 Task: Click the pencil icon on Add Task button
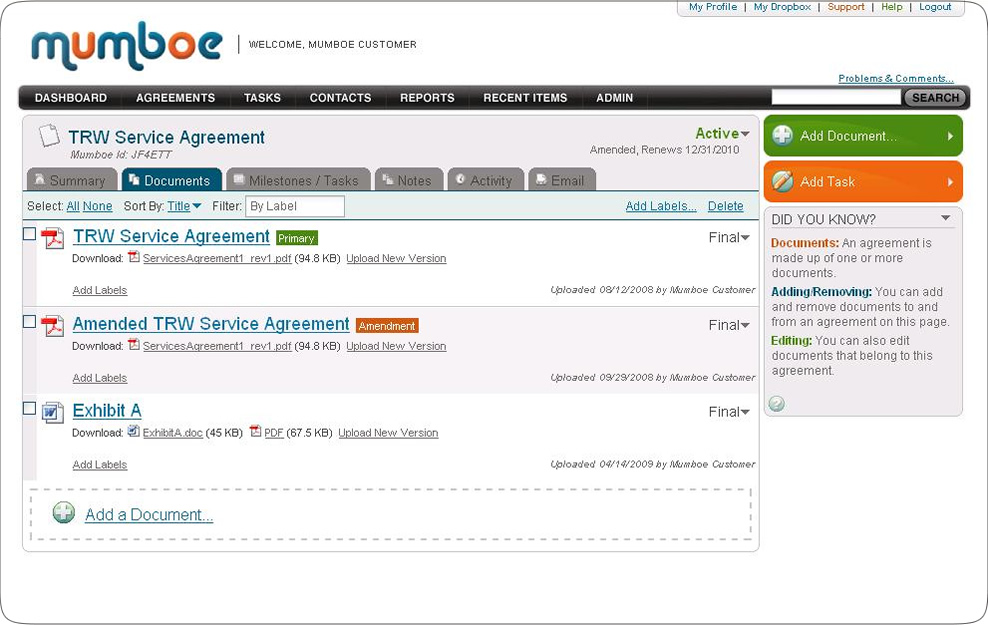[783, 181]
